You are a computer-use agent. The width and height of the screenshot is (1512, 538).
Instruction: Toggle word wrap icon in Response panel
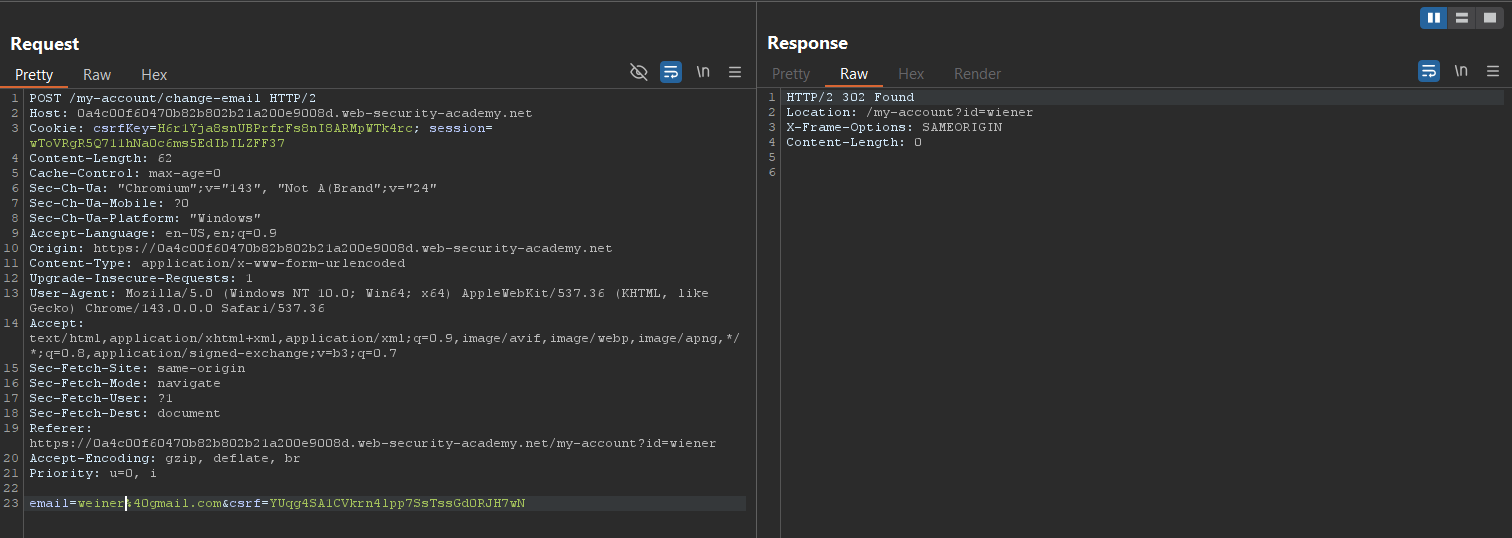coord(1429,72)
